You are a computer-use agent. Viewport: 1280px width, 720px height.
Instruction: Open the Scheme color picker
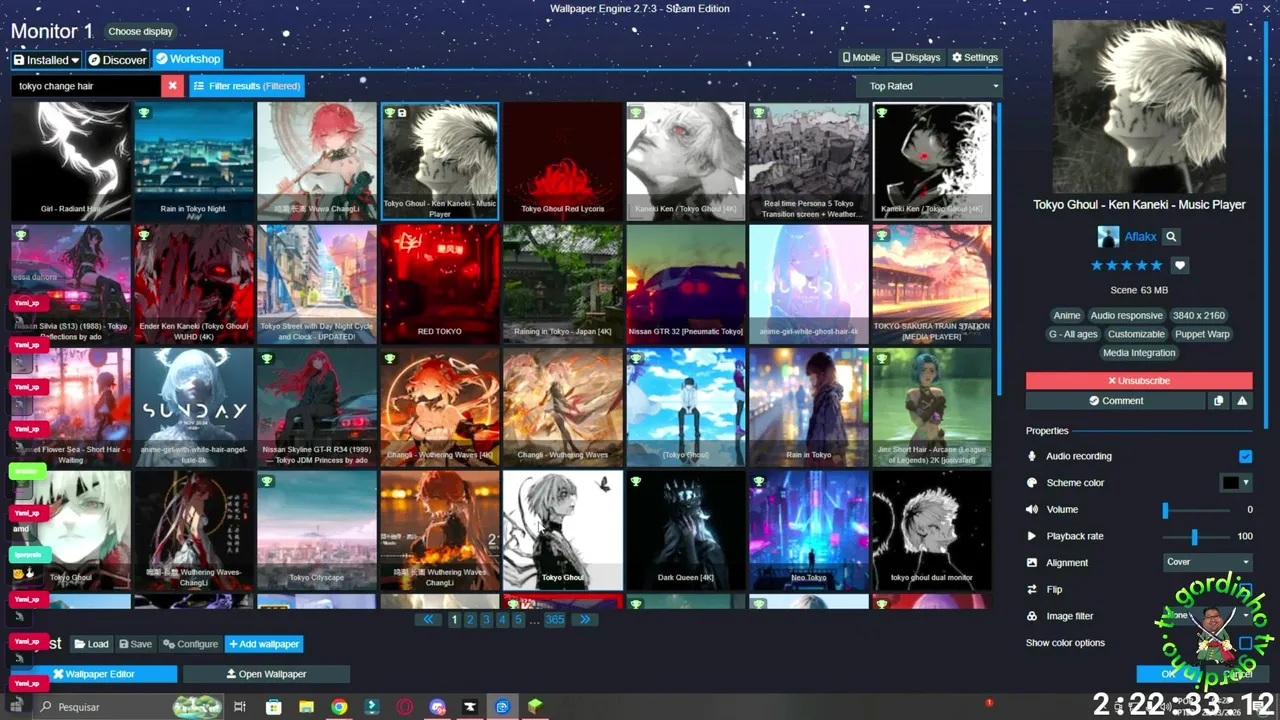click(x=1236, y=483)
